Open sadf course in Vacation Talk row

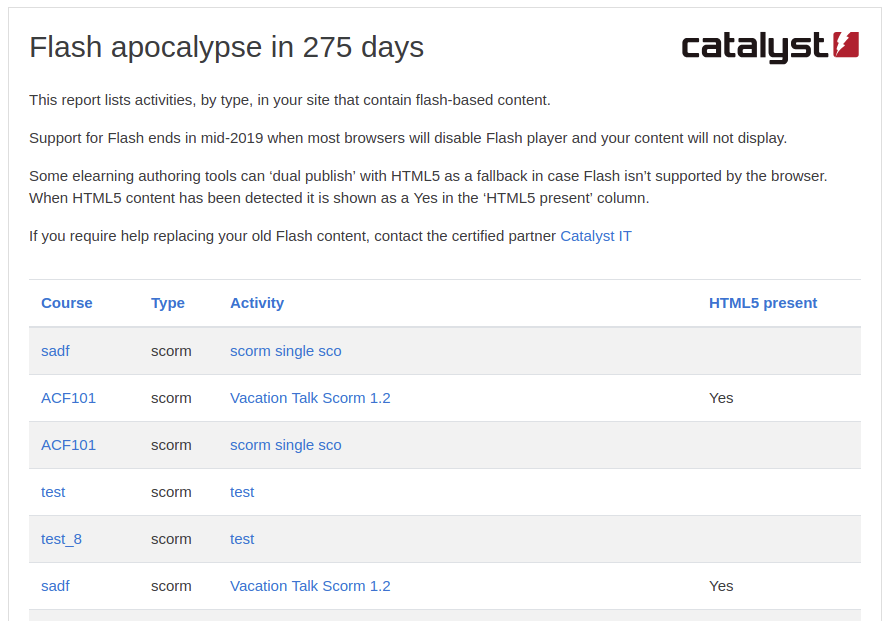click(56, 586)
